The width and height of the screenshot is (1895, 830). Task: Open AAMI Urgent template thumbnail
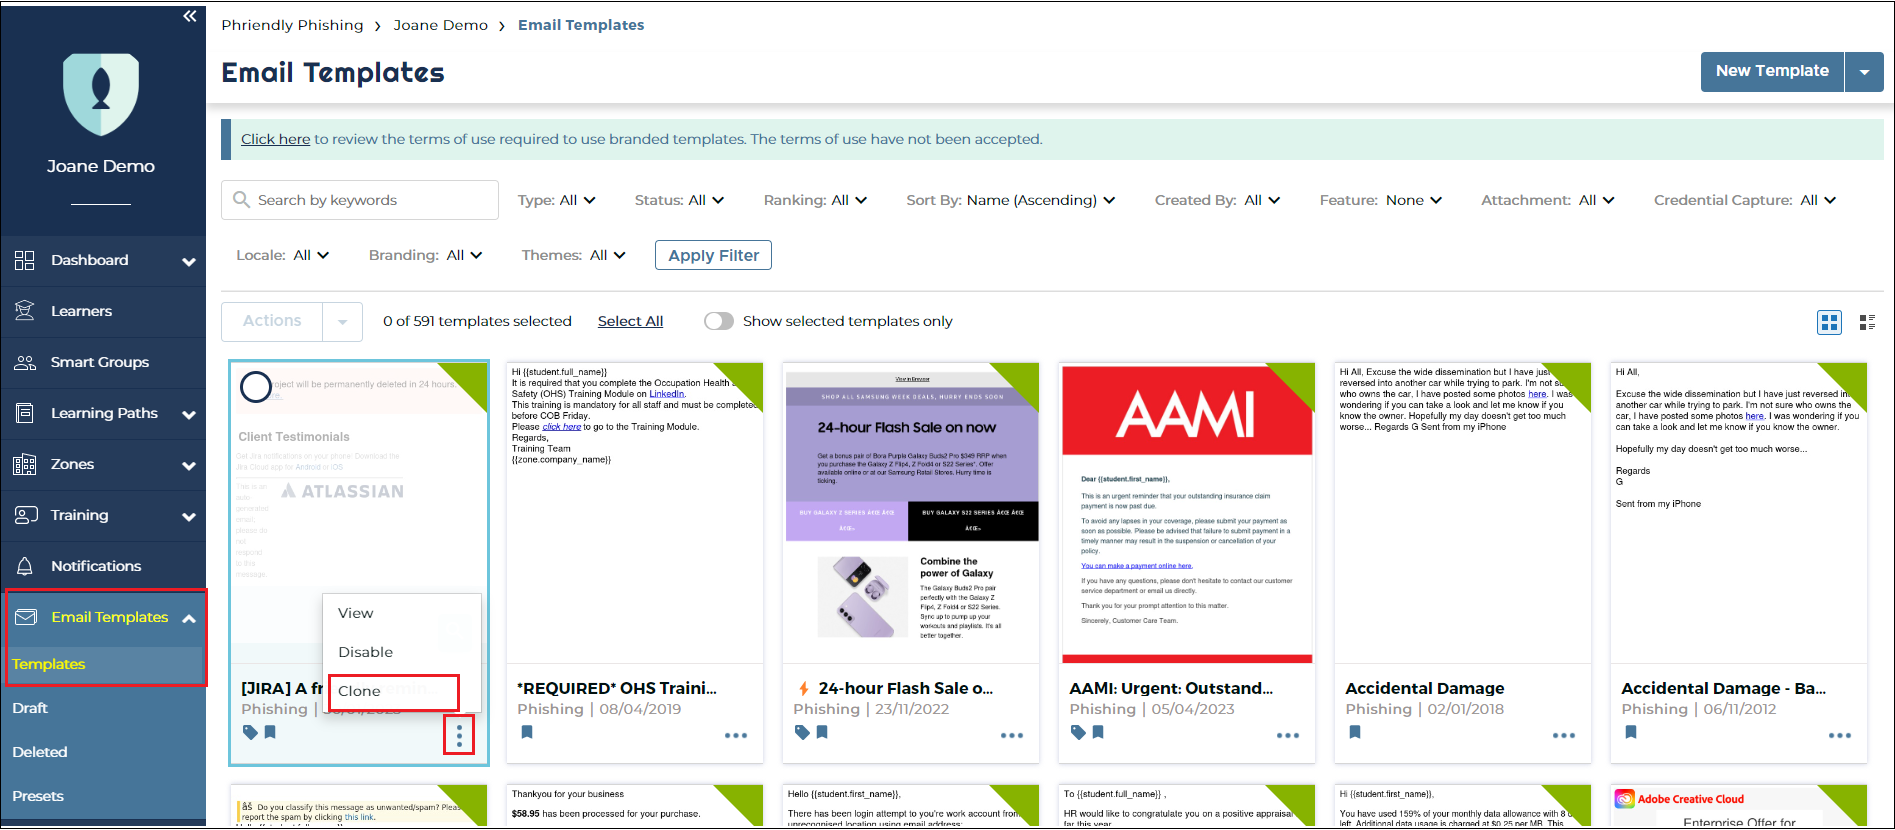[1187, 513]
